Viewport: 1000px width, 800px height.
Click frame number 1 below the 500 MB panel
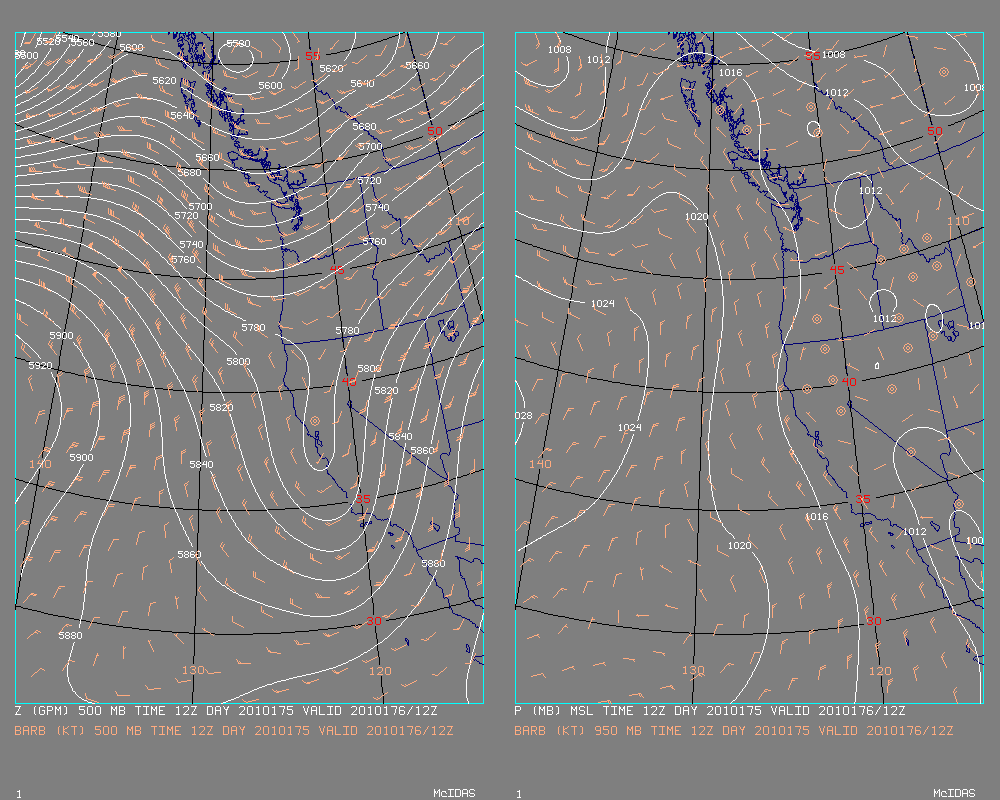[x=18, y=794]
